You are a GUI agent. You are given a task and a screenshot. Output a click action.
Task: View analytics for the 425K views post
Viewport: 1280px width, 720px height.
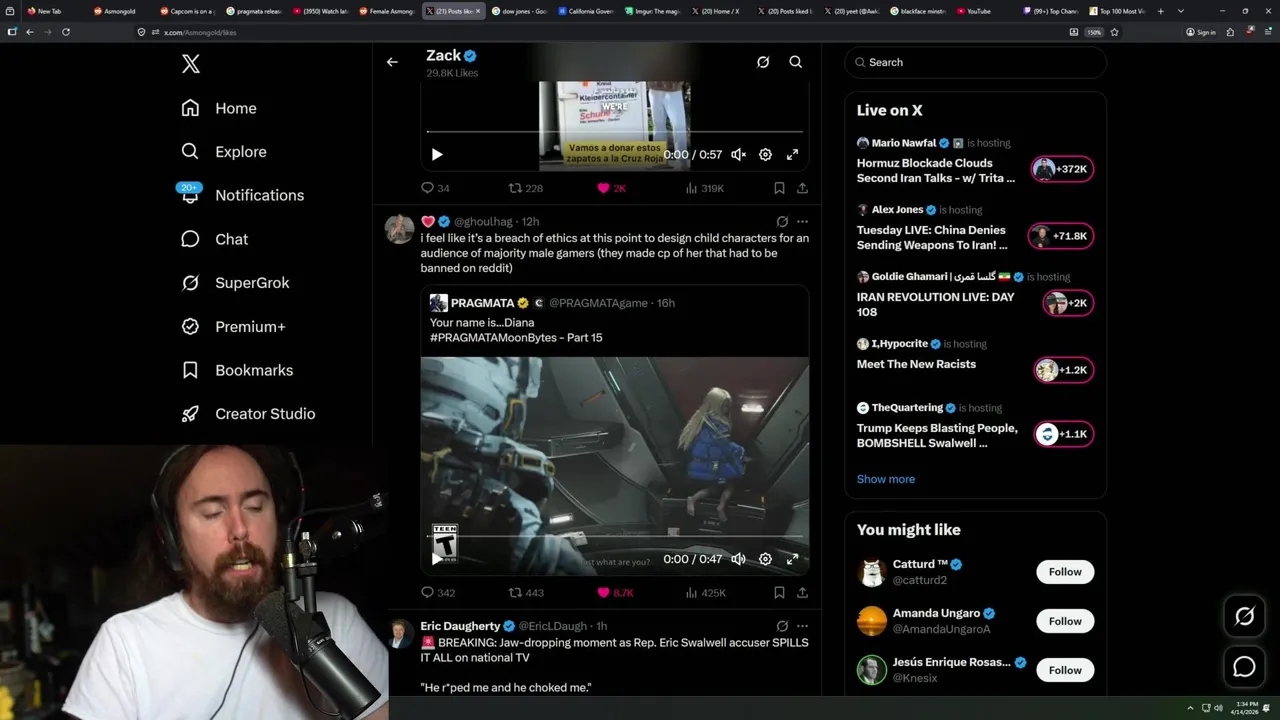(705, 593)
